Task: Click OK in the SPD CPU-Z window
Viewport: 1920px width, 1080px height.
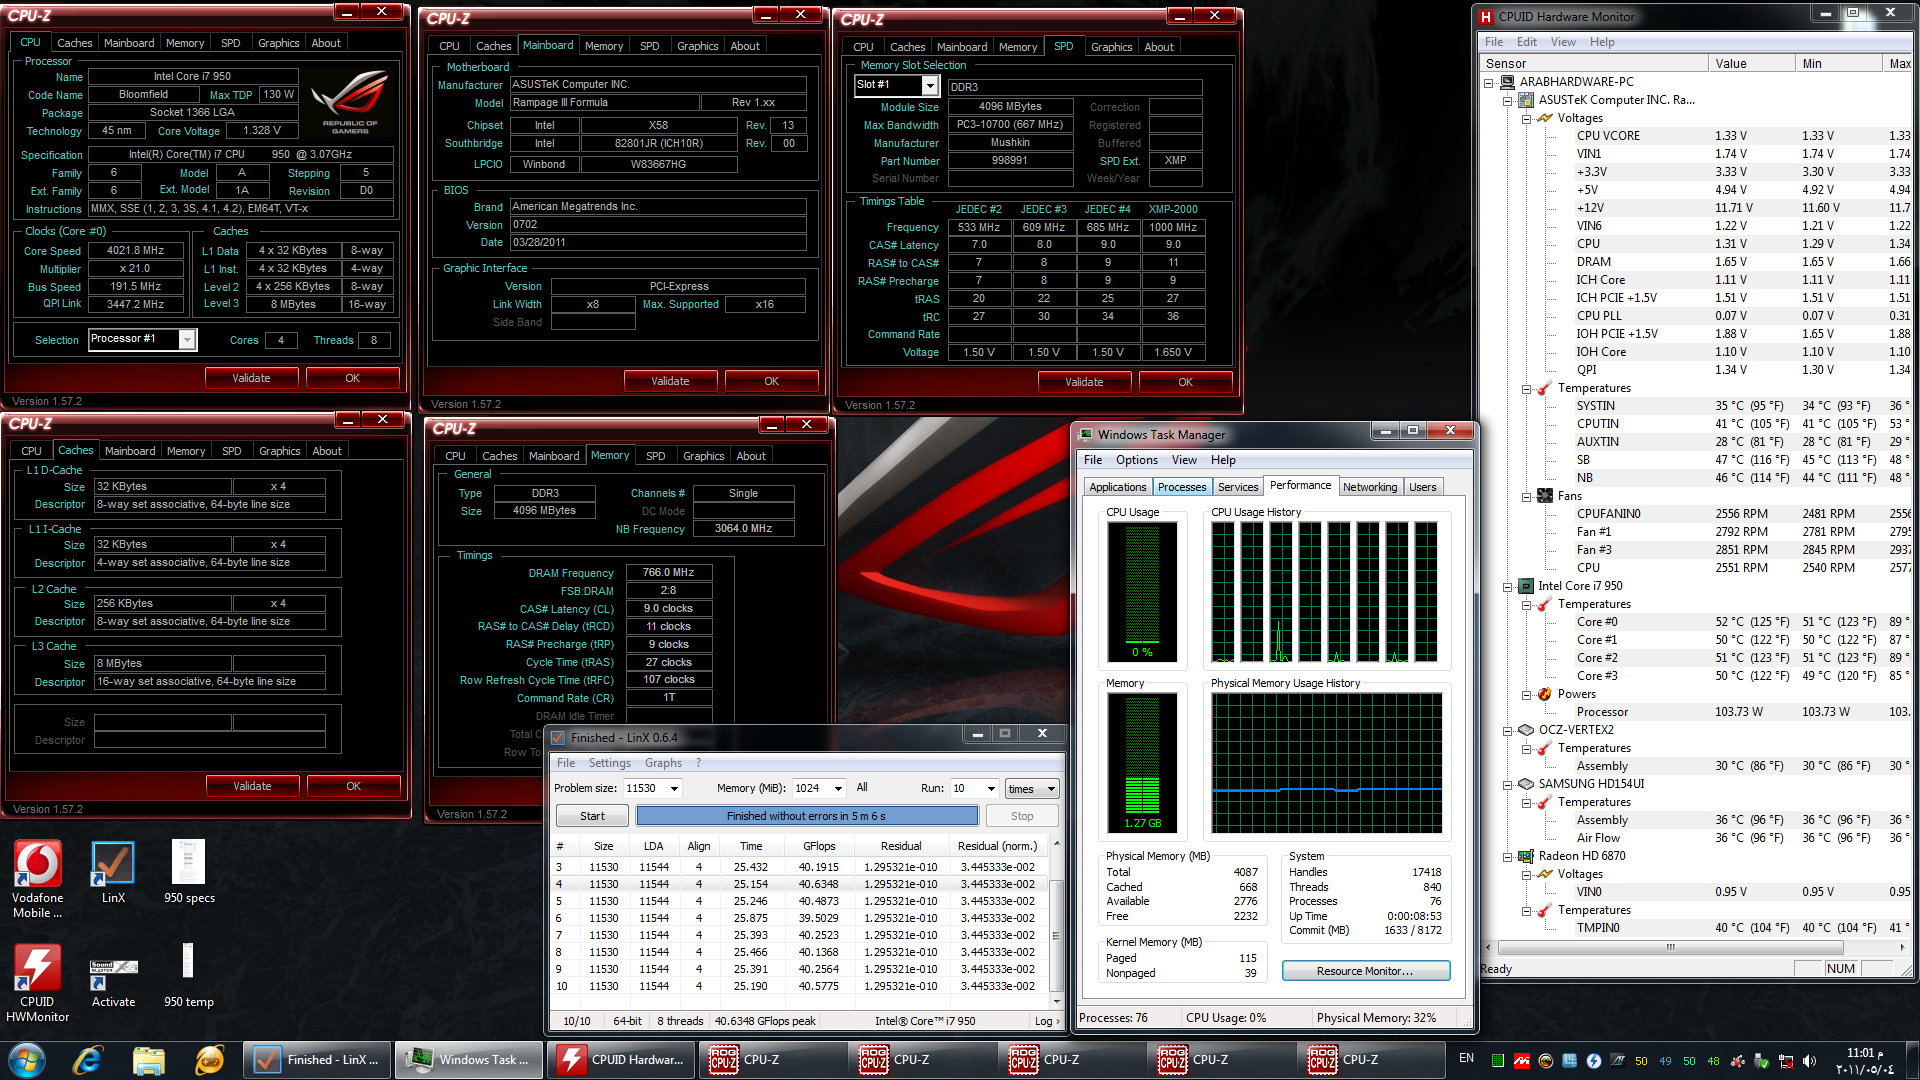Action: [x=1185, y=382]
